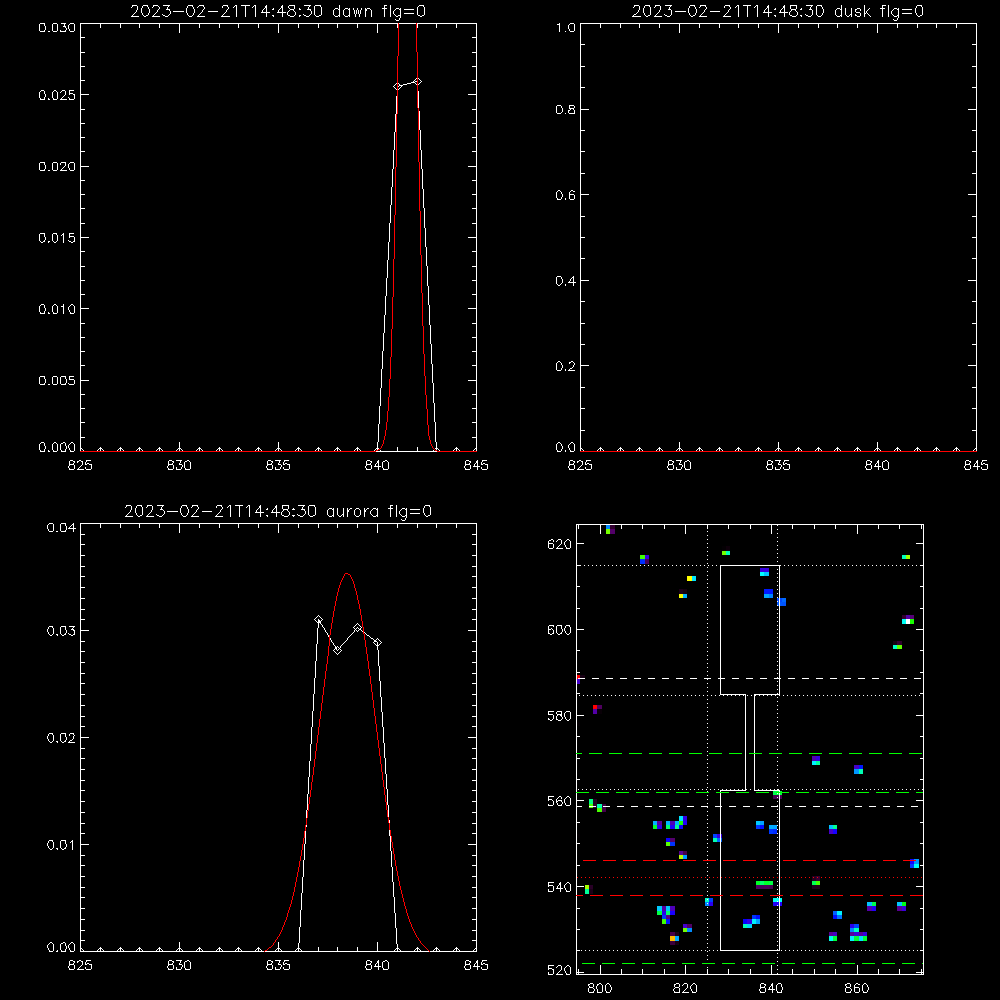Click the 540 y-axis label on detector image
This screenshot has height=1000, width=1000.
(559, 887)
